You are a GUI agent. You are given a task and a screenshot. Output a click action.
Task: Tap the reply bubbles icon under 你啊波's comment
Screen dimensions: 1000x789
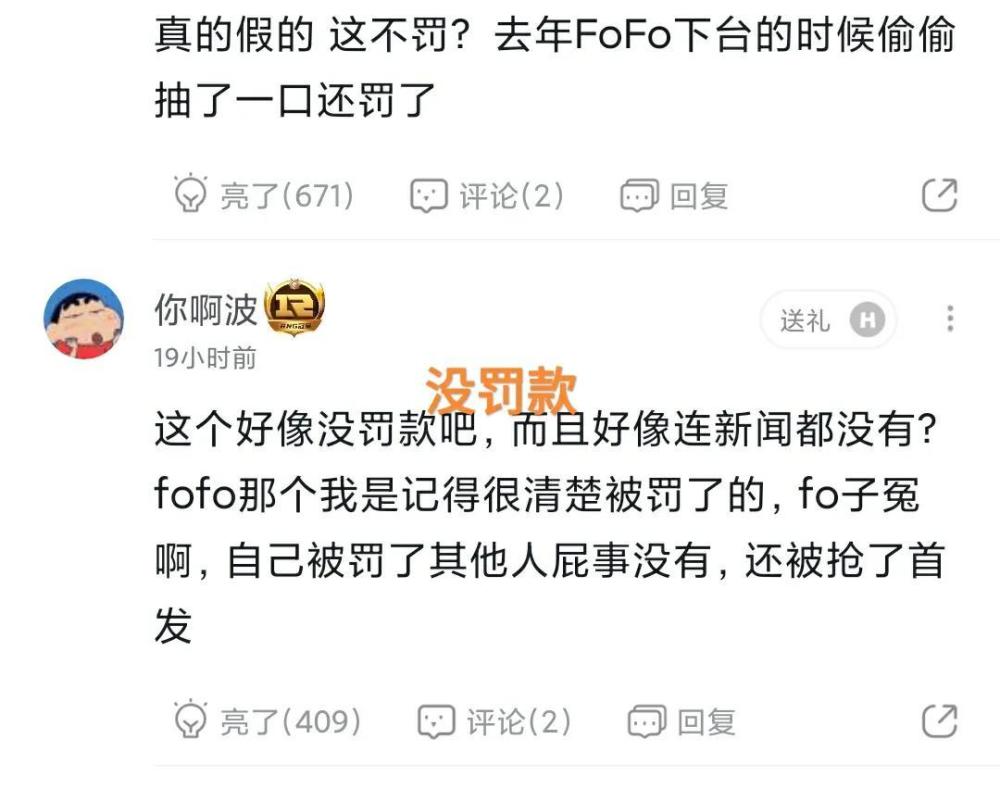click(647, 721)
